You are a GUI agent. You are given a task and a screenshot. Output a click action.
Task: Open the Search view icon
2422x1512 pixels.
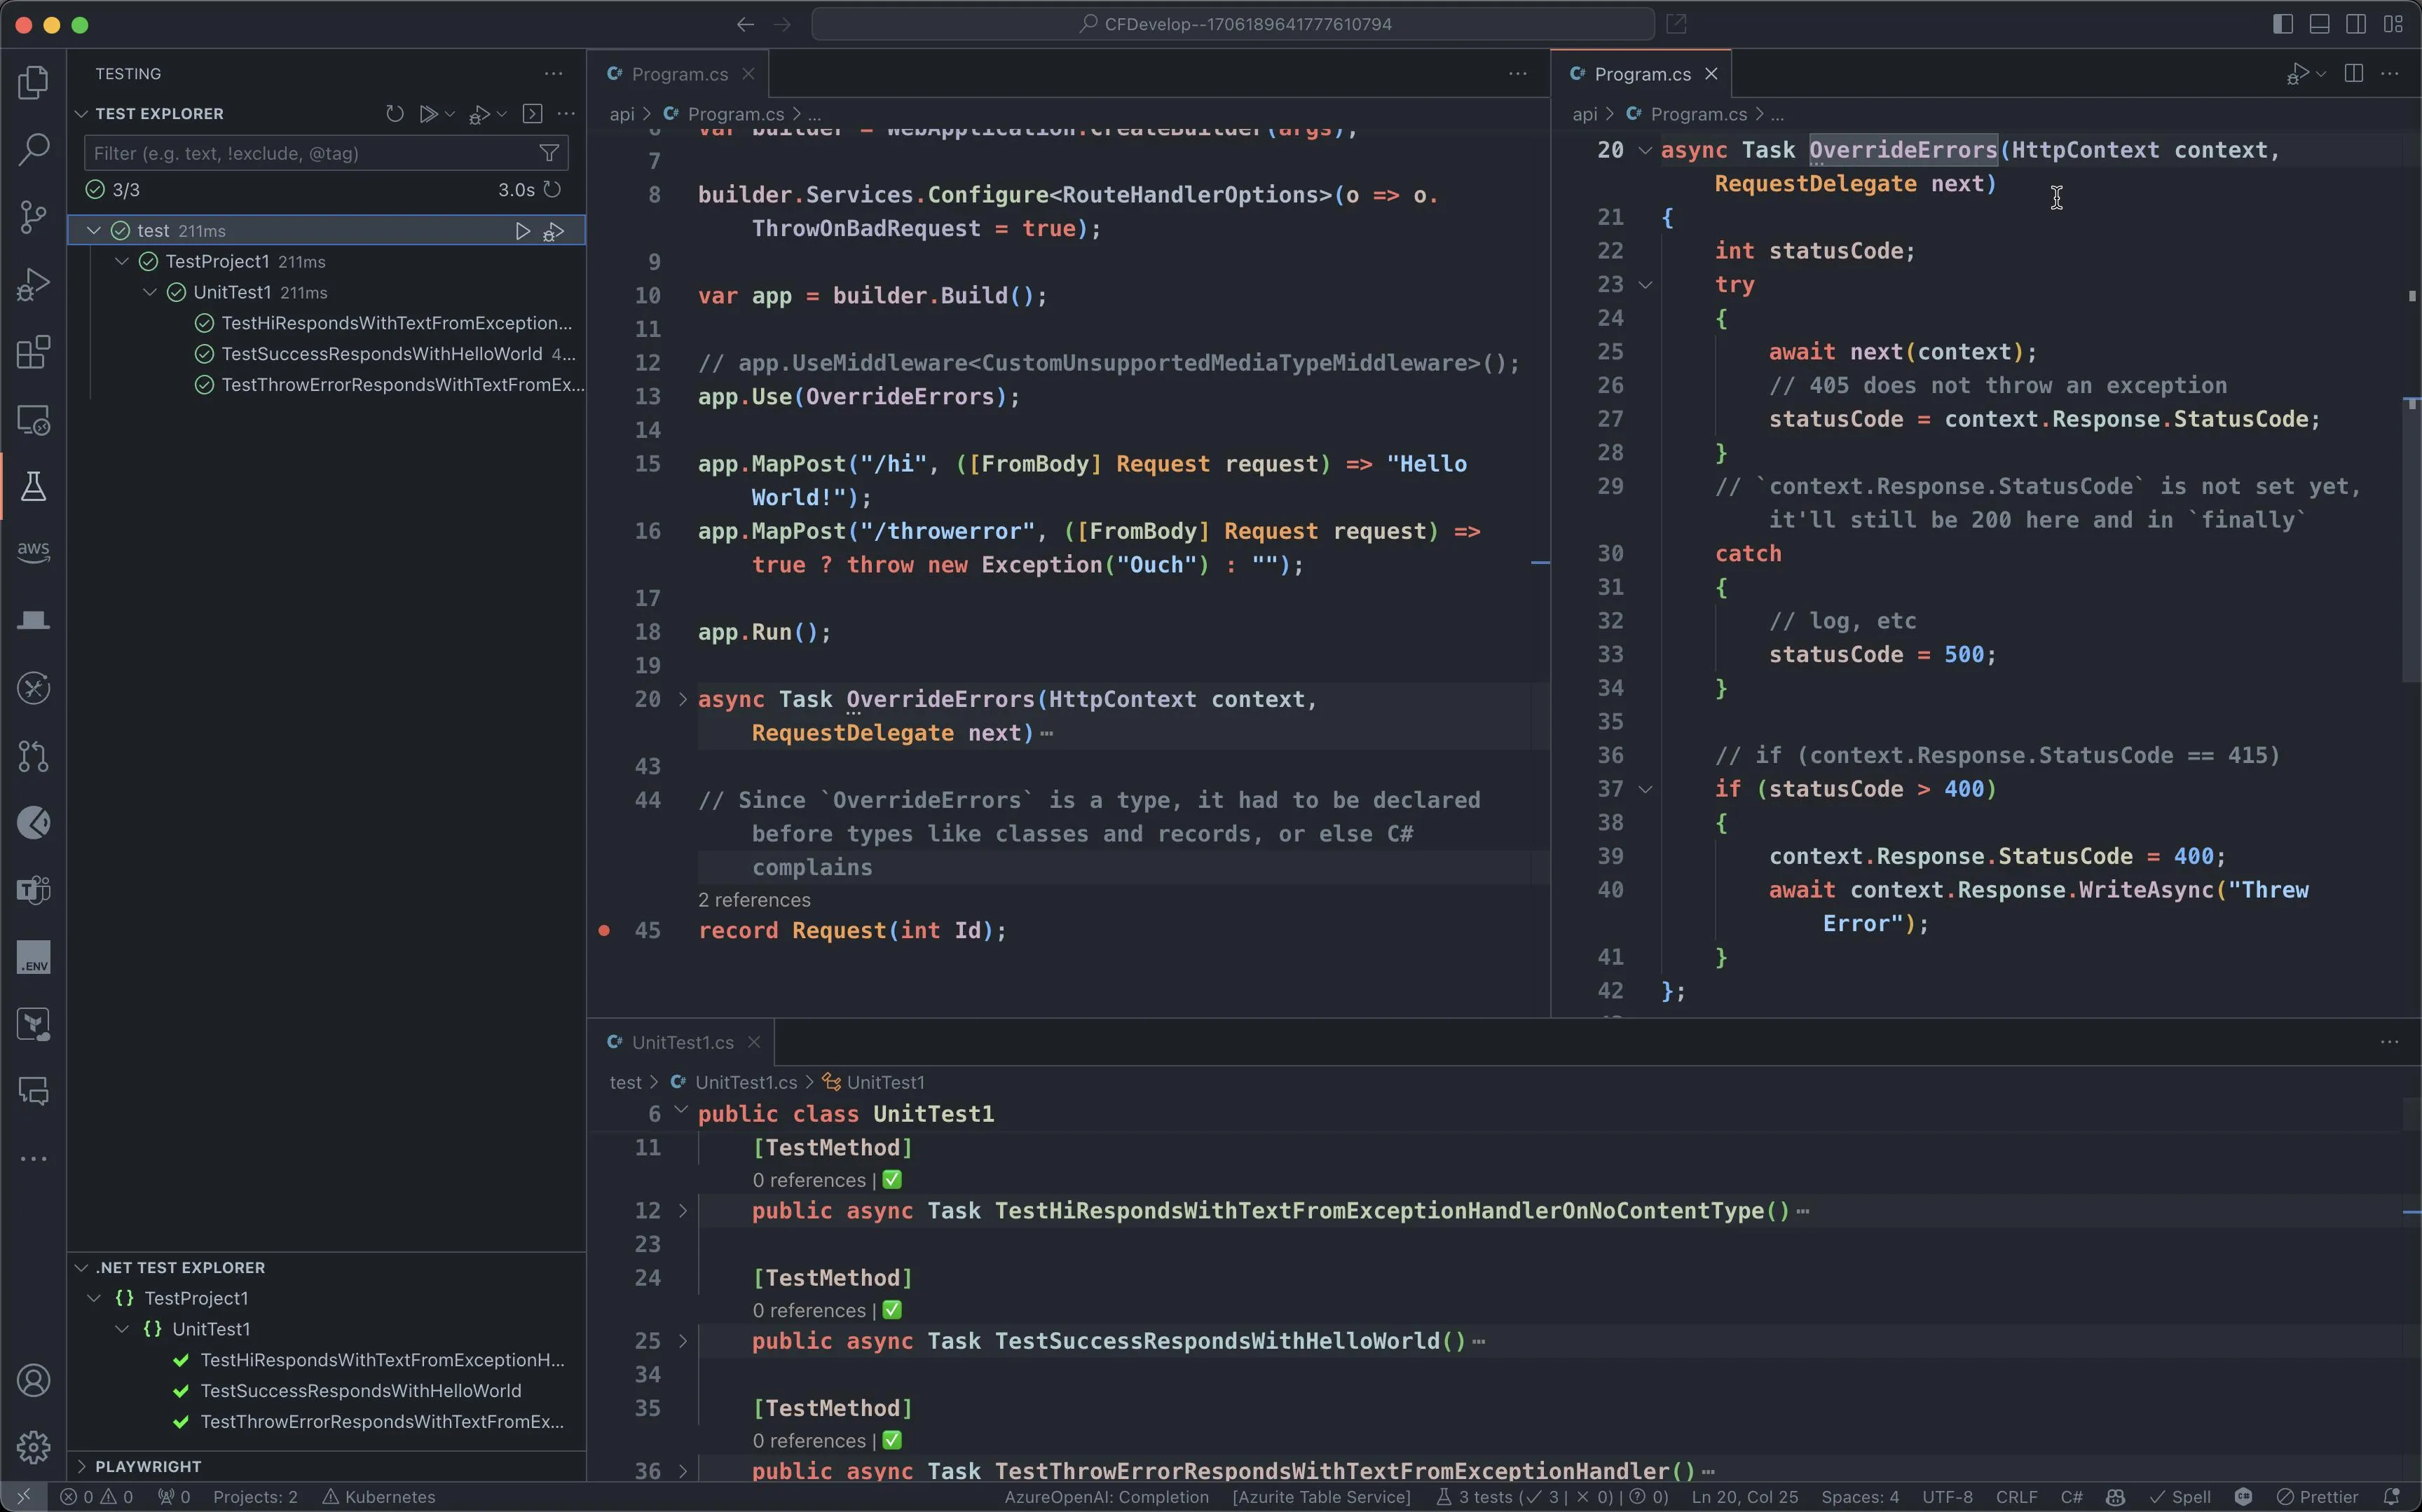pyautogui.click(x=33, y=150)
